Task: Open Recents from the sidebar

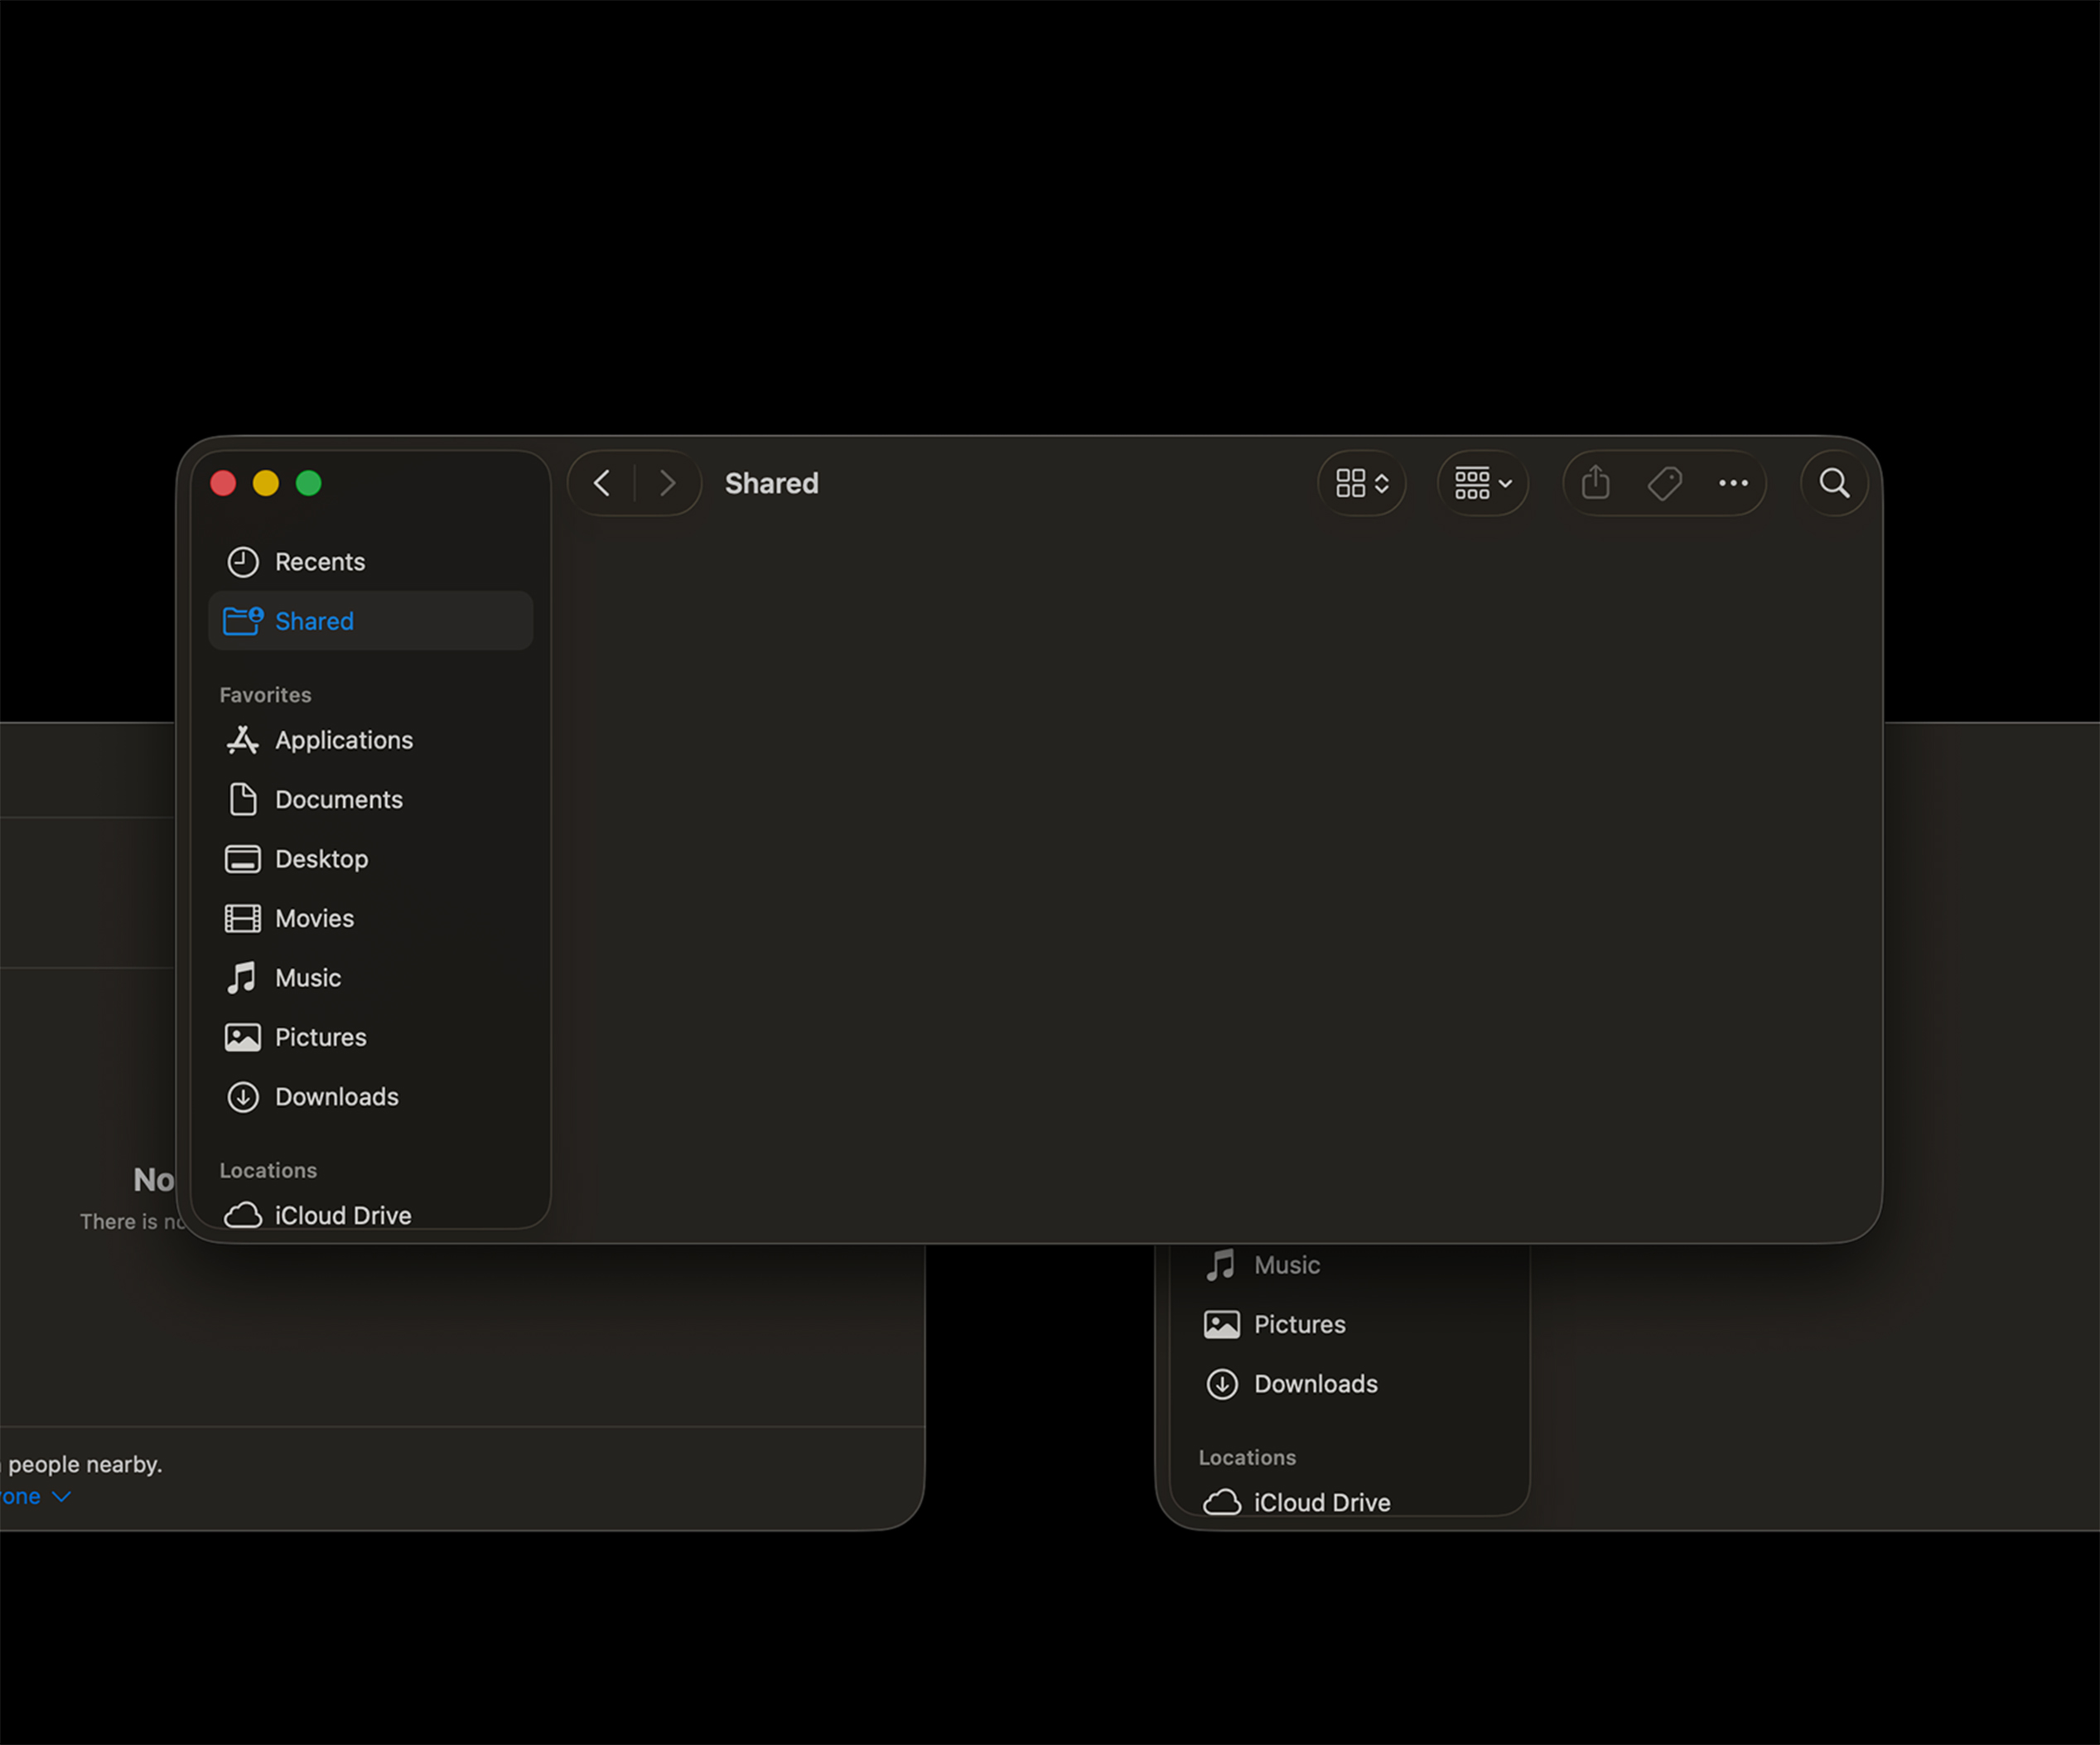Action: (x=320, y=561)
